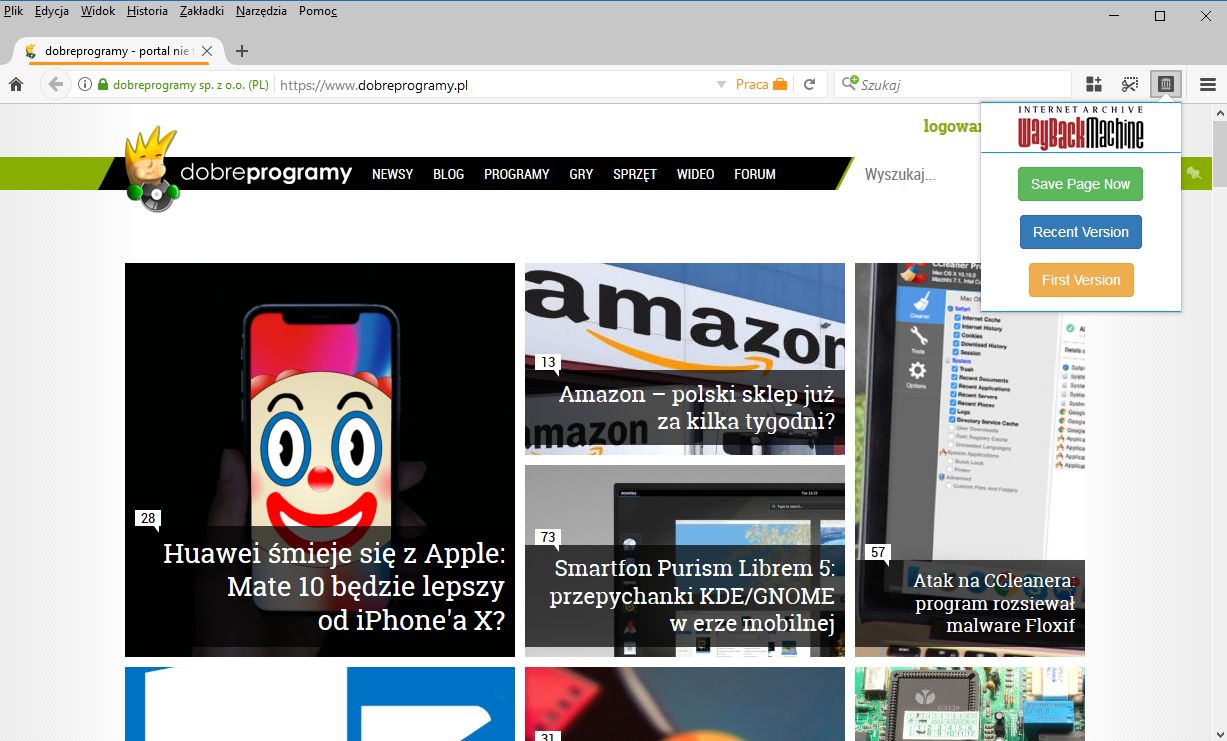Viewport: 1227px width, 741px height.
Task: Click the 13 comments badge
Action: pyautogui.click(x=548, y=362)
